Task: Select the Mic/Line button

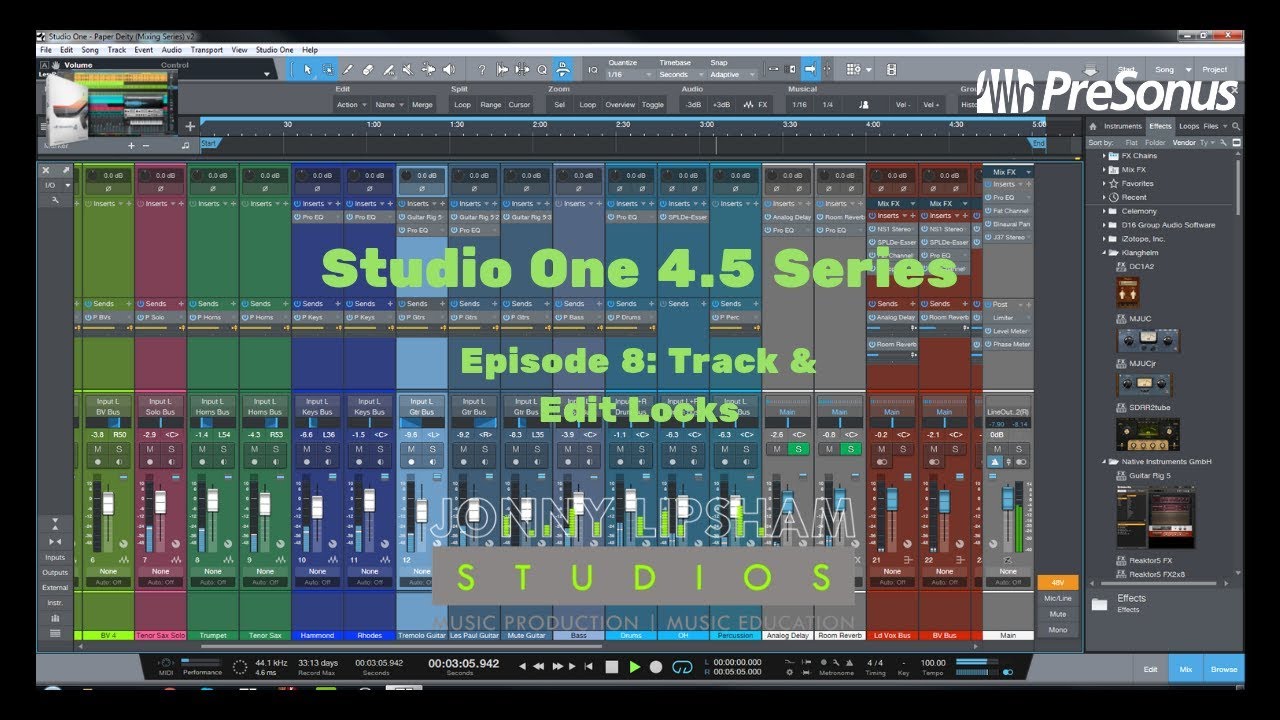Action: (x=1057, y=598)
